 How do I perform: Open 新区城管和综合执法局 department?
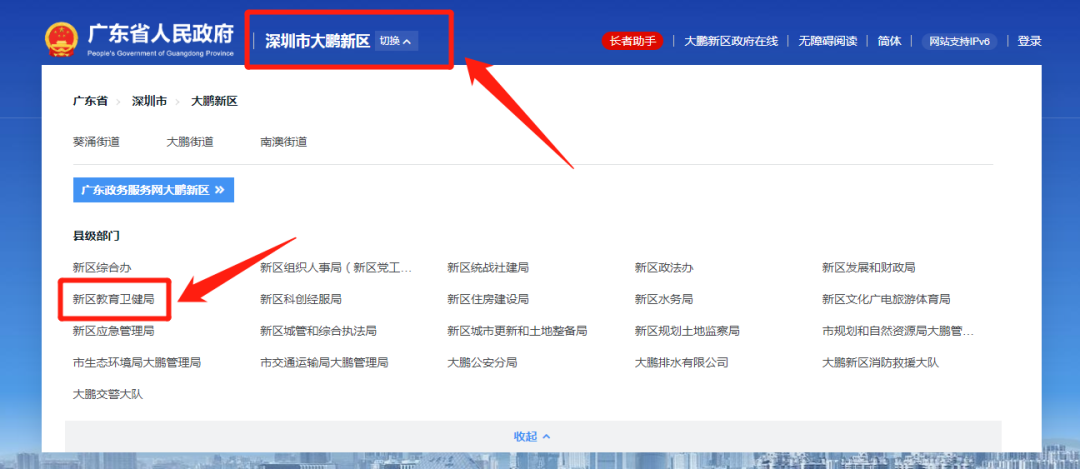coord(318,331)
